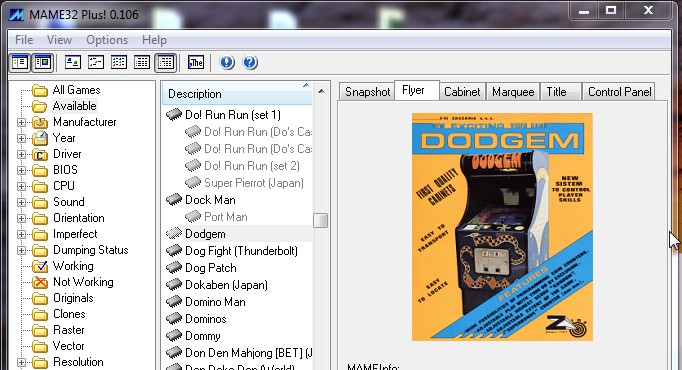Screen dimensions: 682x370
Task: Expand the Dumping Status folder
Action: pos(21,250)
